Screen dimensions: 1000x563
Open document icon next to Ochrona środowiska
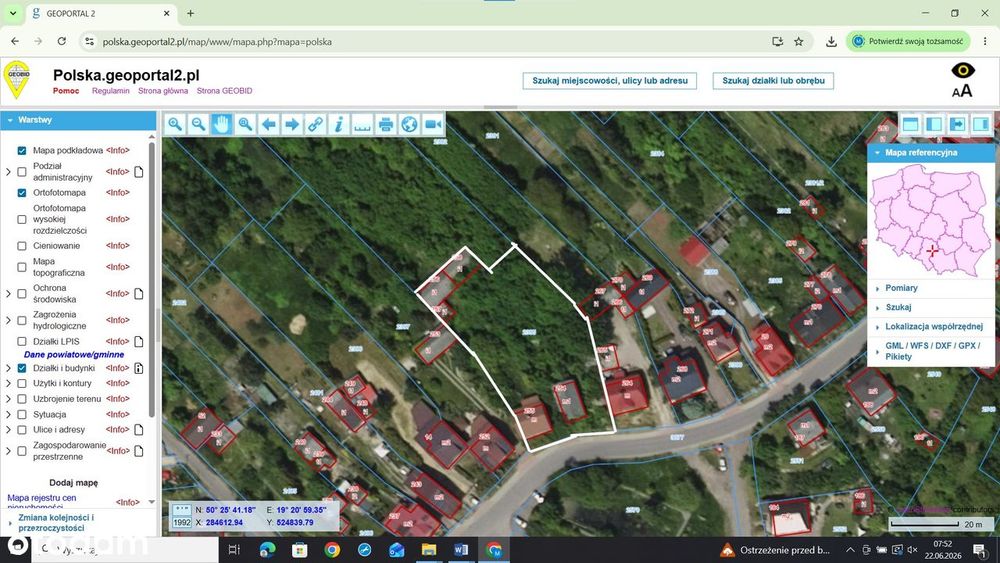tap(138, 293)
